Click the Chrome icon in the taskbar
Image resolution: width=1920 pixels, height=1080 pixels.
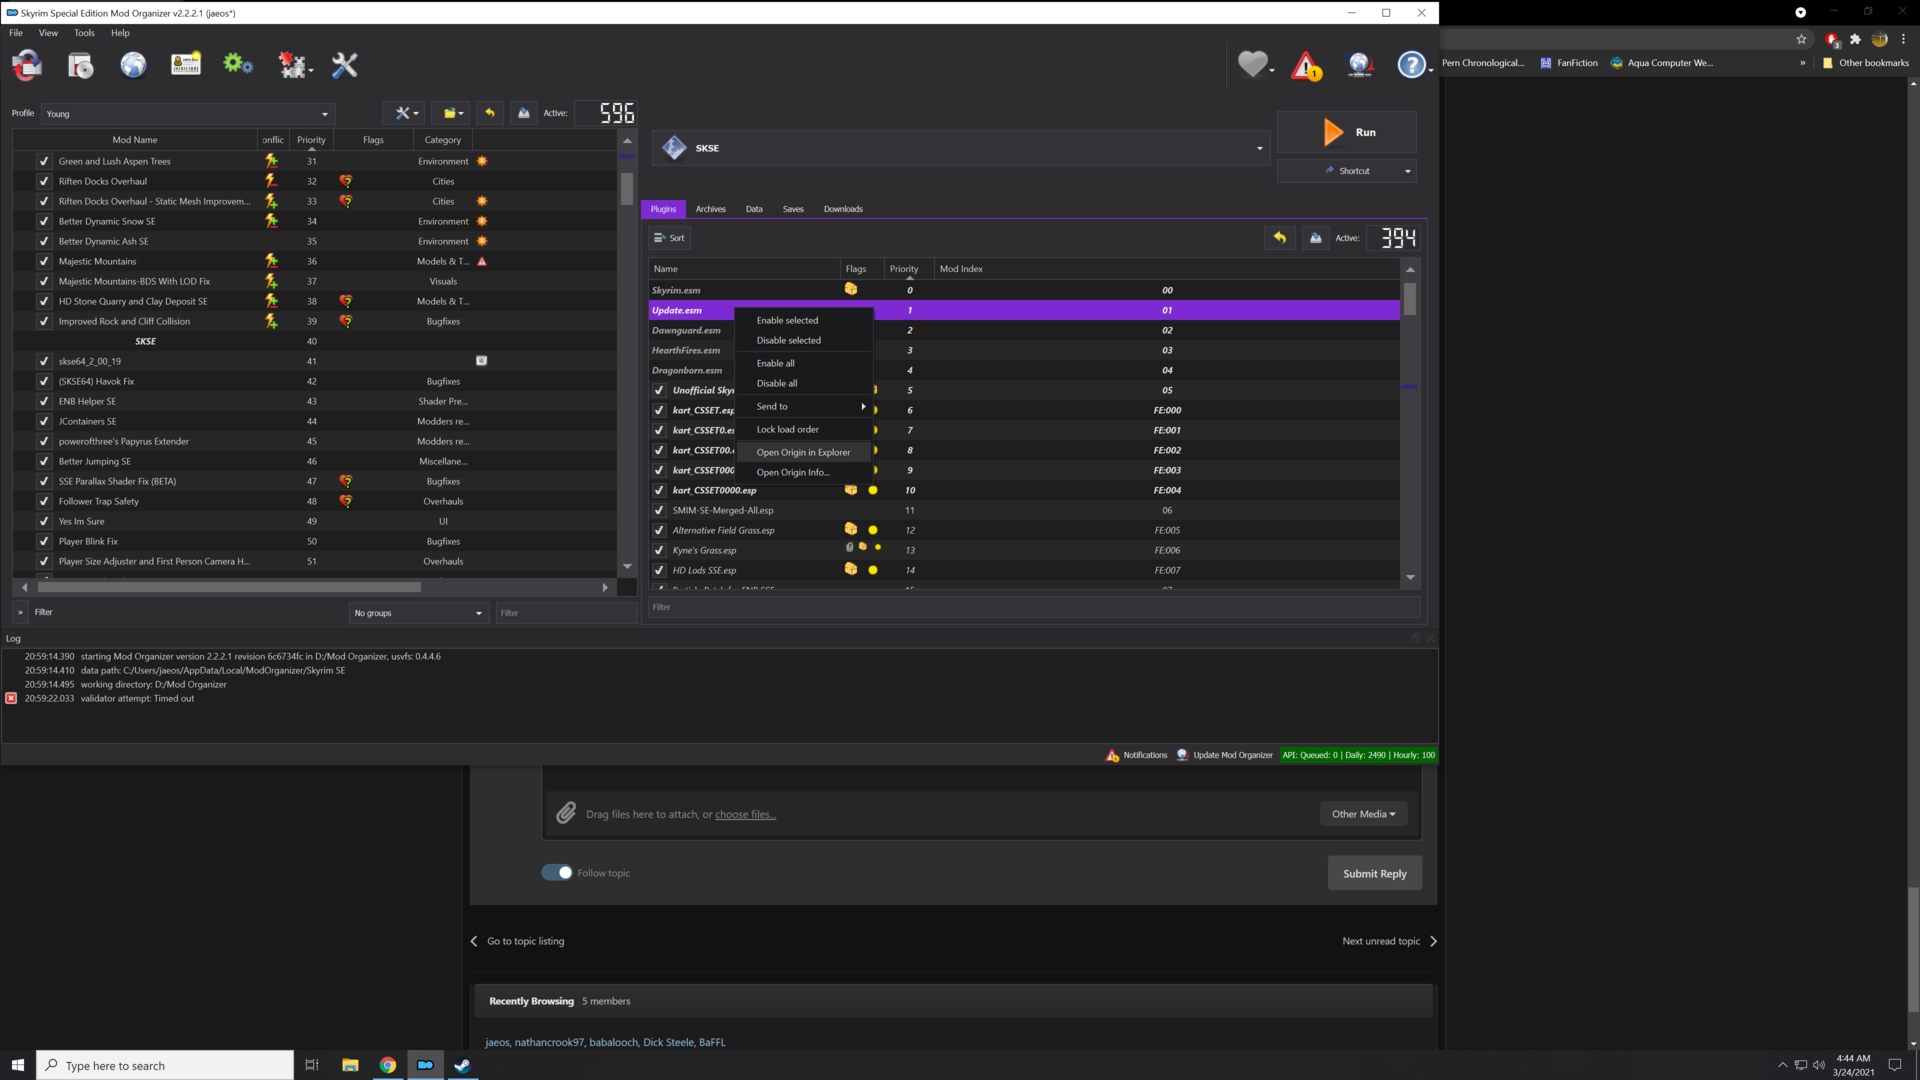[x=388, y=1065]
